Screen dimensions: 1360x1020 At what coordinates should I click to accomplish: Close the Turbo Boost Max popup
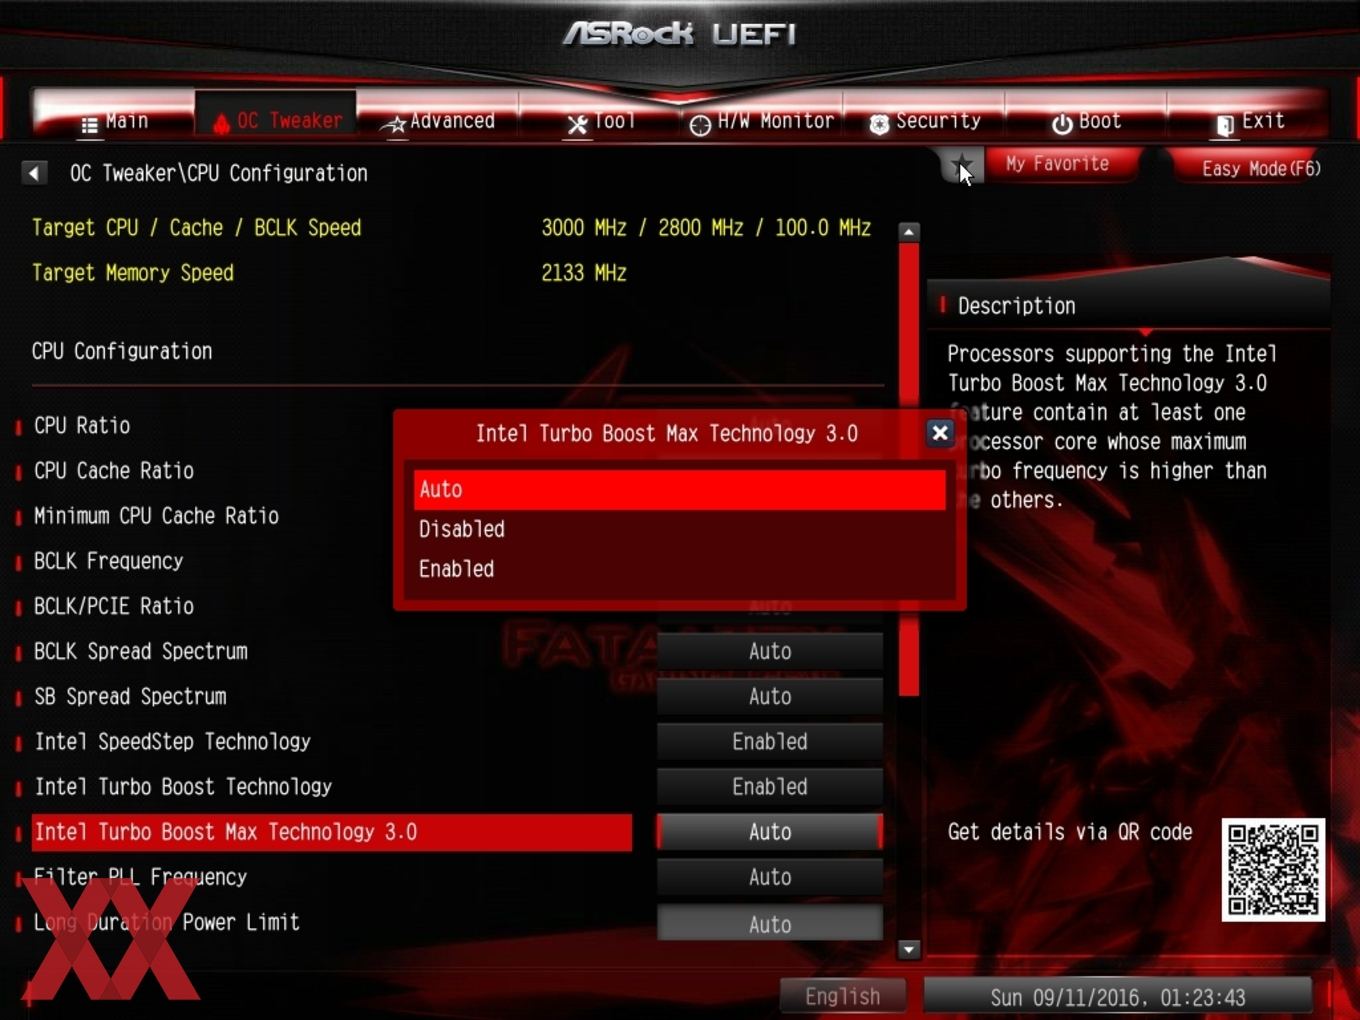pos(939,433)
